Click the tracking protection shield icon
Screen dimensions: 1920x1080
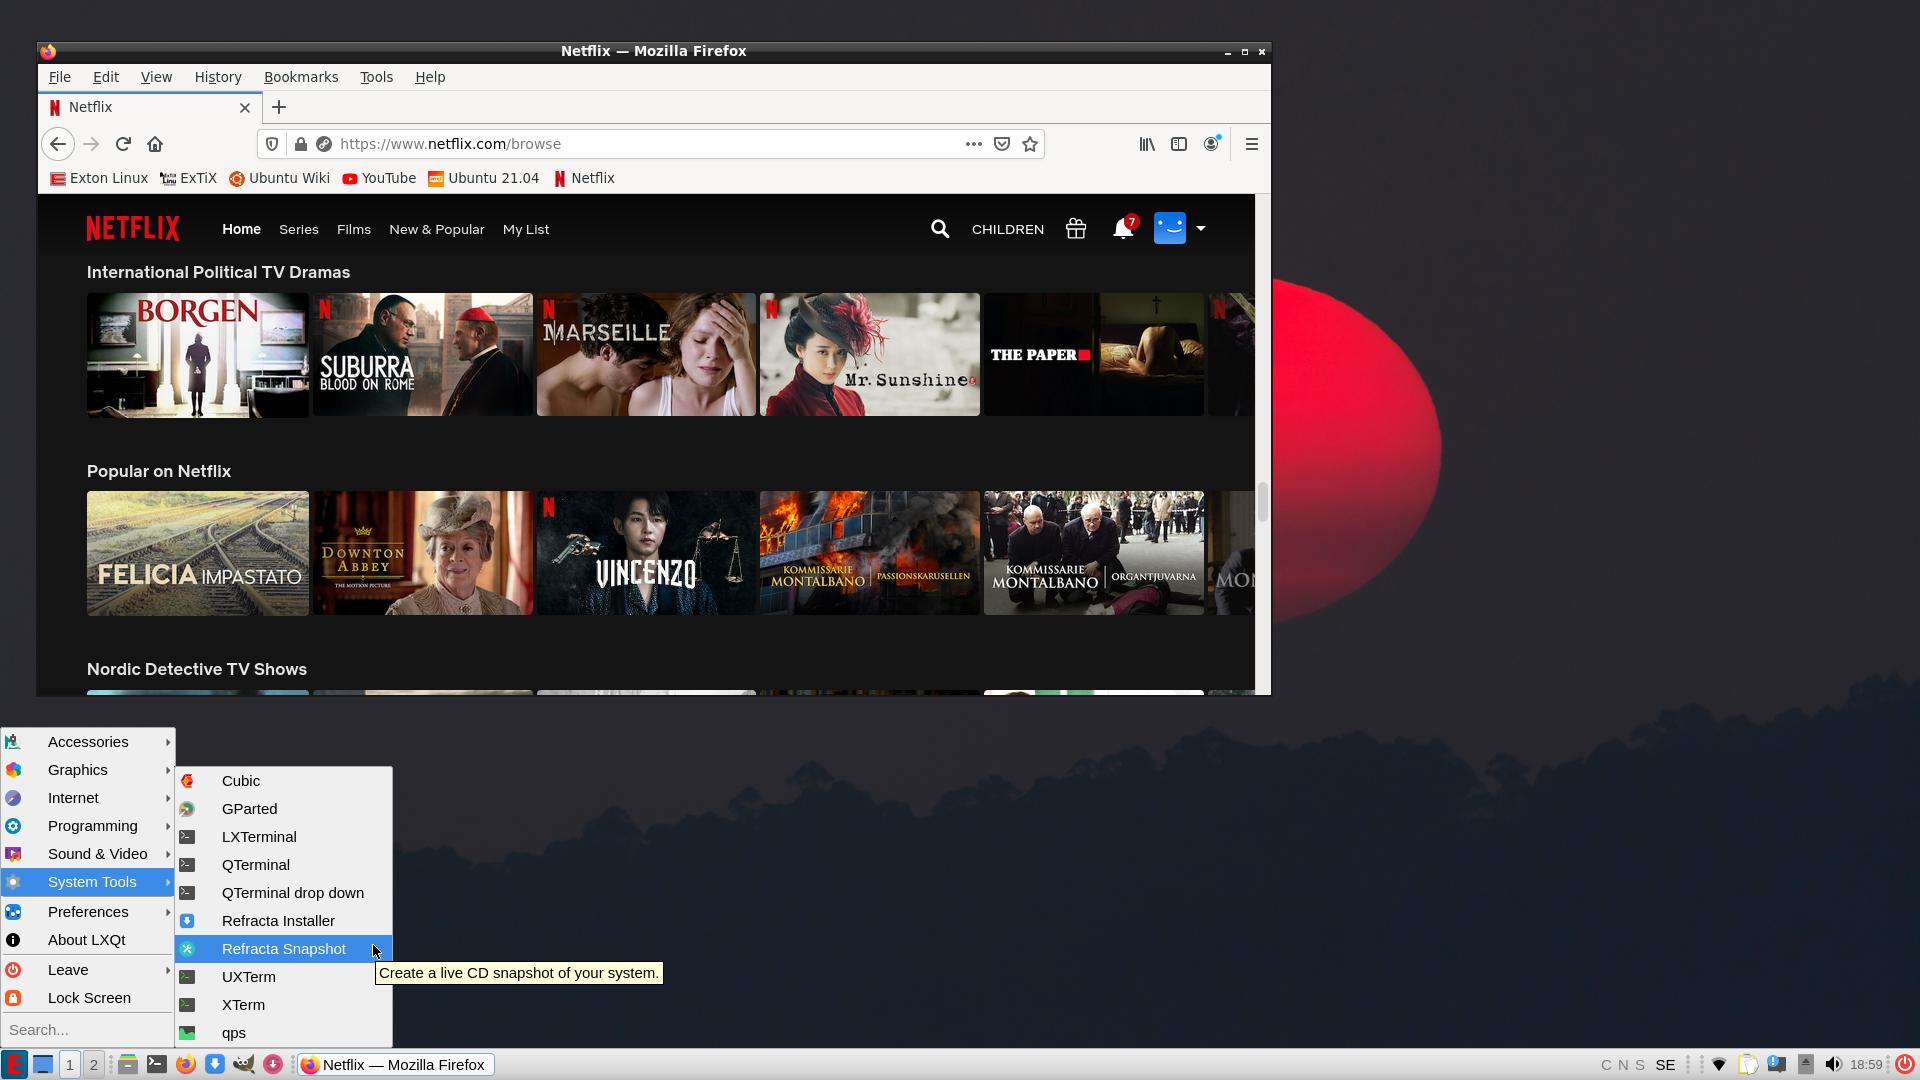(x=272, y=144)
